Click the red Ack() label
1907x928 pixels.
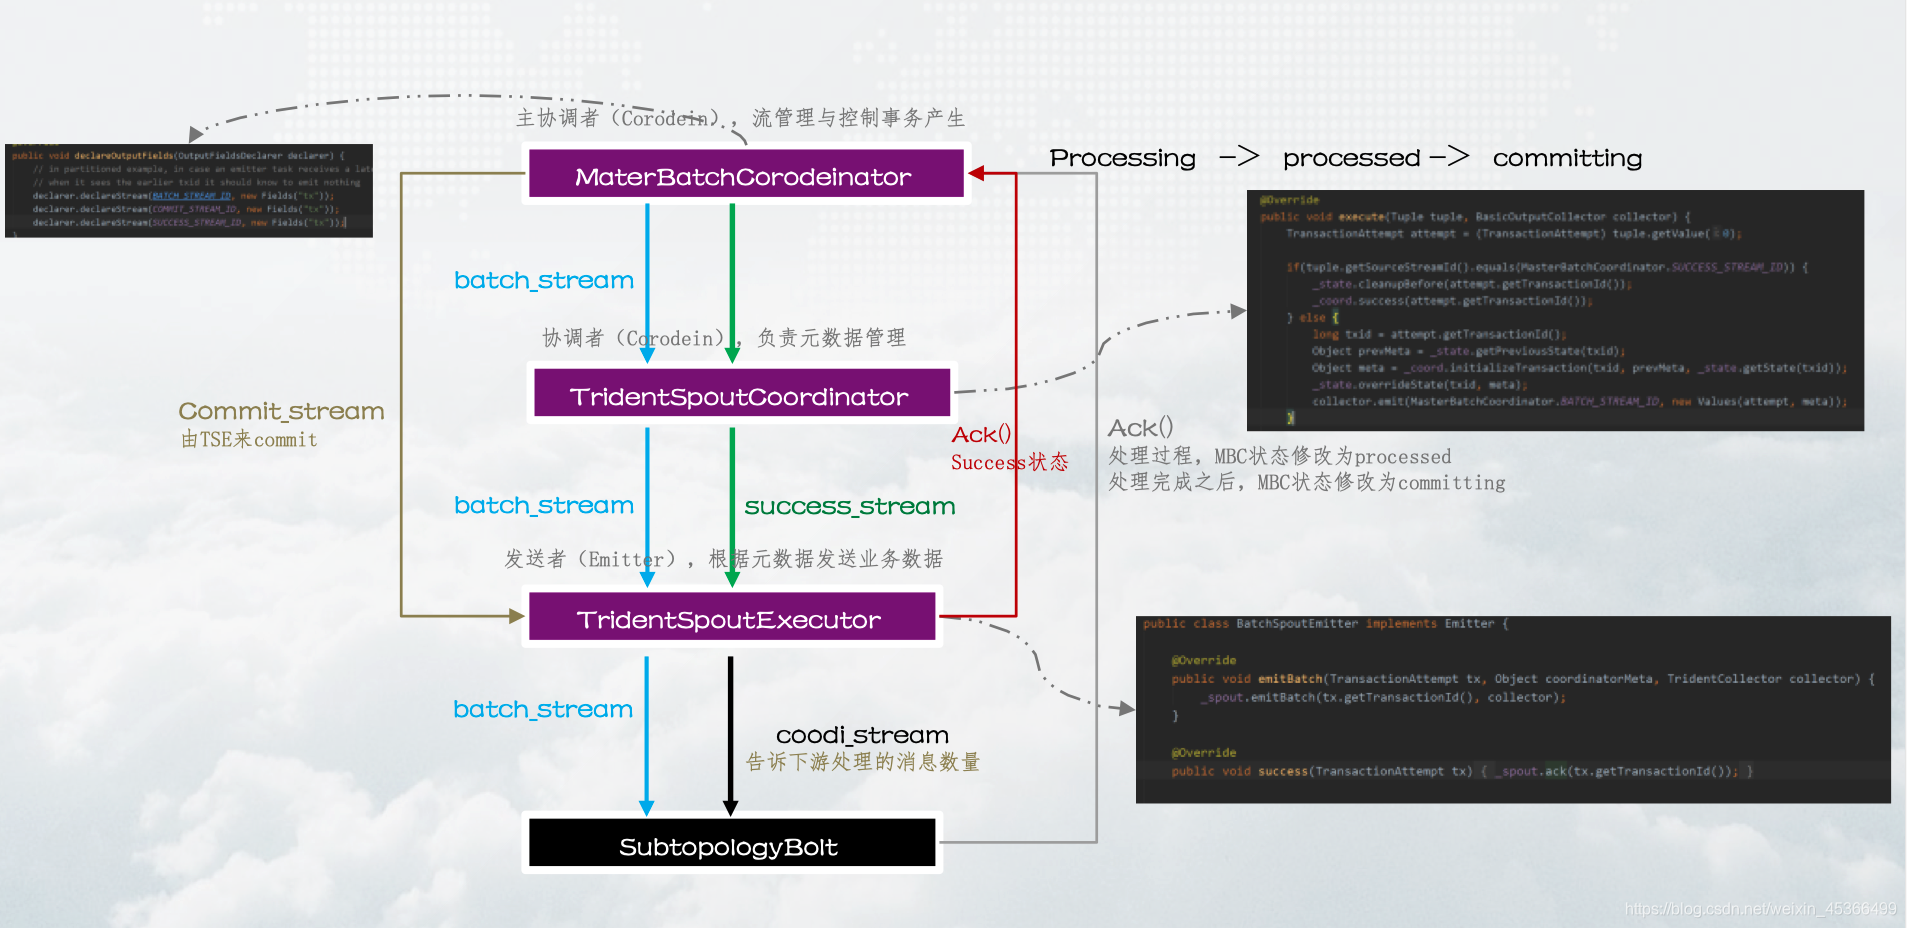(x=981, y=434)
